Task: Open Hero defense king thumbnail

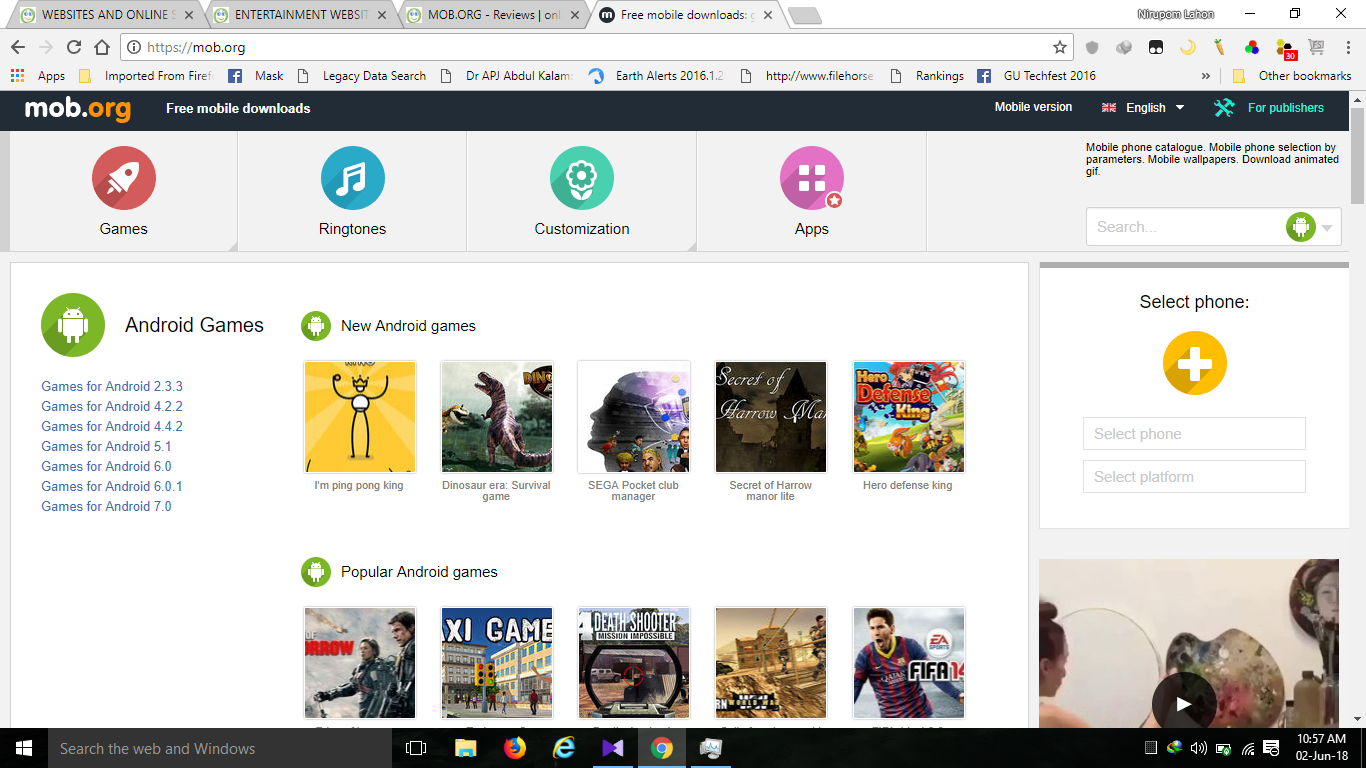Action: tap(909, 417)
